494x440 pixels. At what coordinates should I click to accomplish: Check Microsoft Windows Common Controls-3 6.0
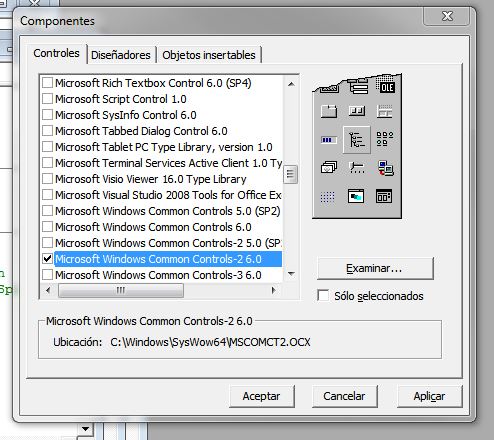pyautogui.click(x=47, y=274)
